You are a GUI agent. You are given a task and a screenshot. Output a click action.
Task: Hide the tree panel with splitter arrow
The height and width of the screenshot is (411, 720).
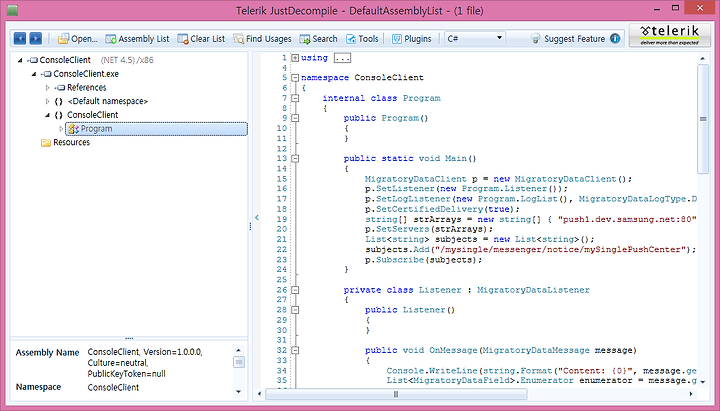click(x=257, y=218)
